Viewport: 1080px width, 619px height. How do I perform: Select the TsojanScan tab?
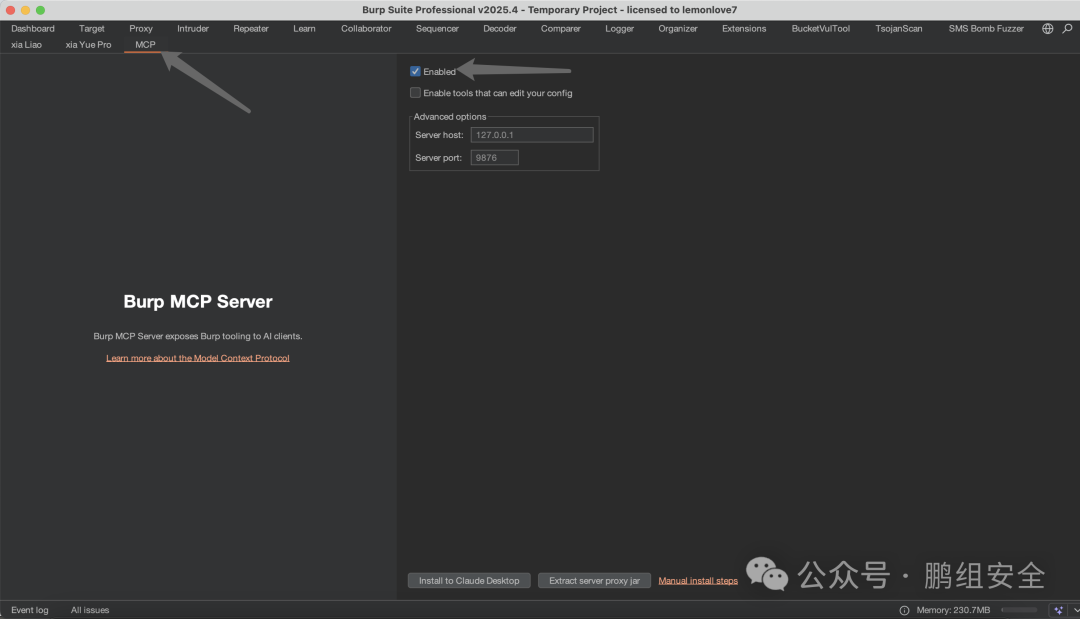[898, 28]
